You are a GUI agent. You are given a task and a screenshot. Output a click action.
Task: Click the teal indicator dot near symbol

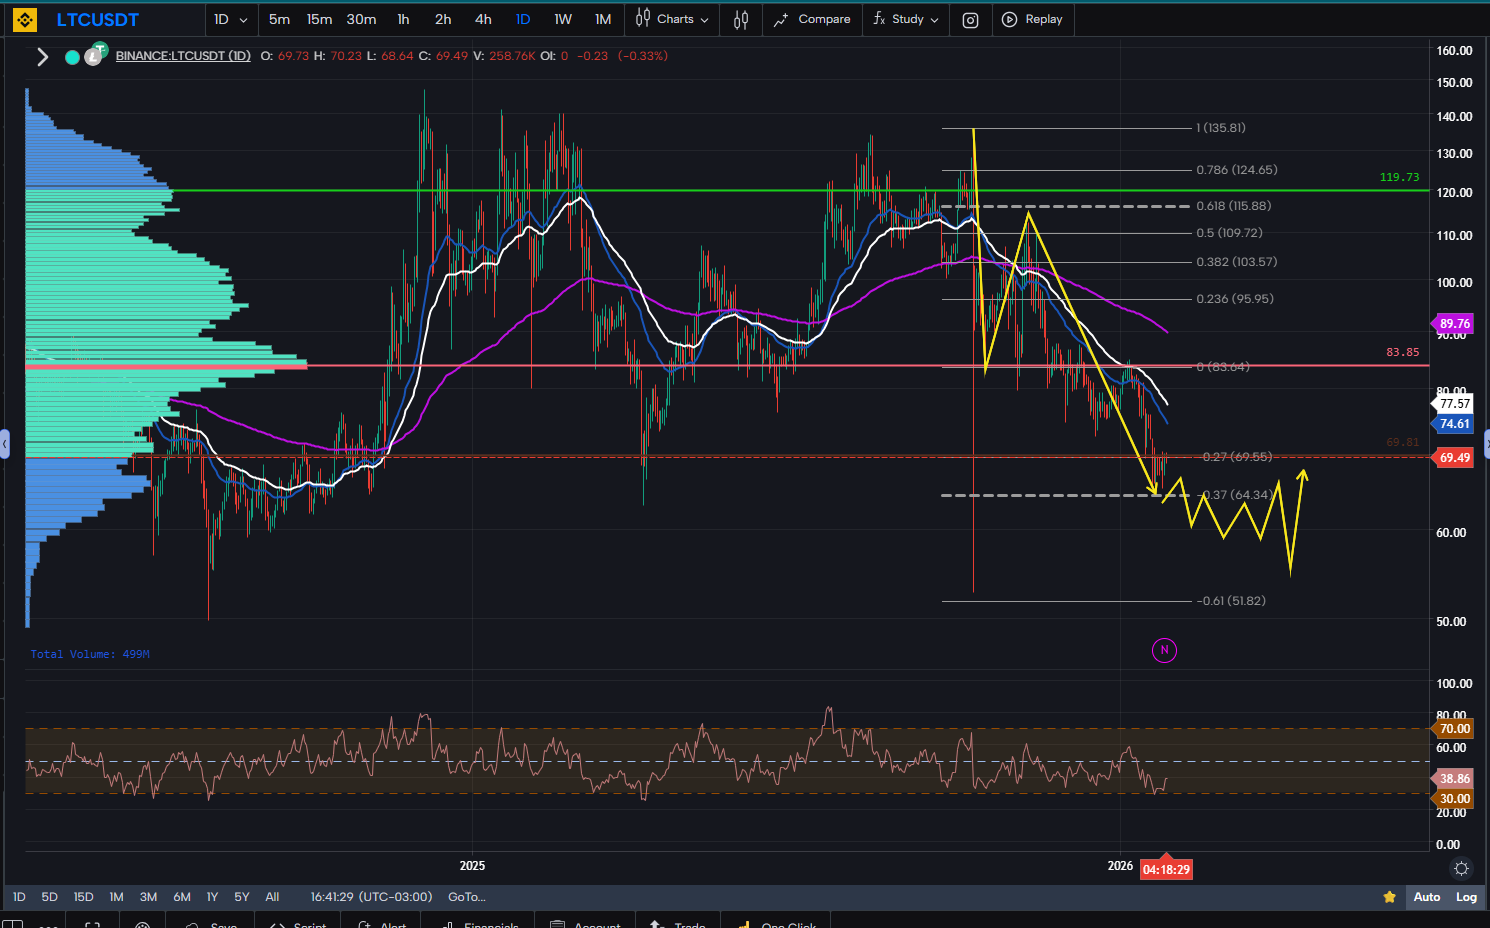point(72,57)
